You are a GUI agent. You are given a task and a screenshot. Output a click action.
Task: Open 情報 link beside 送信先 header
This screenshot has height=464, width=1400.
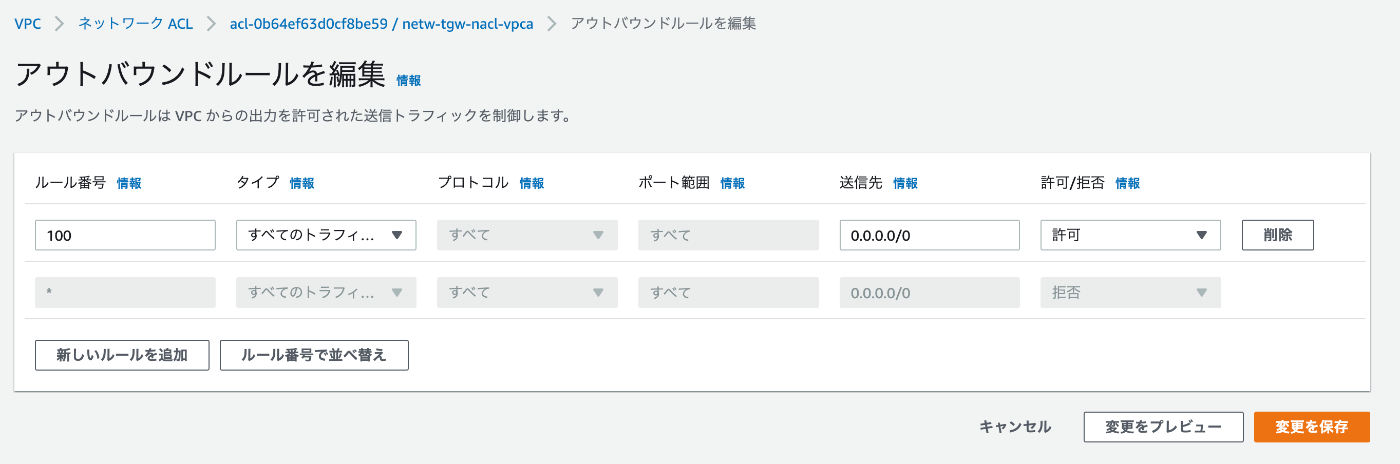pyautogui.click(x=906, y=183)
